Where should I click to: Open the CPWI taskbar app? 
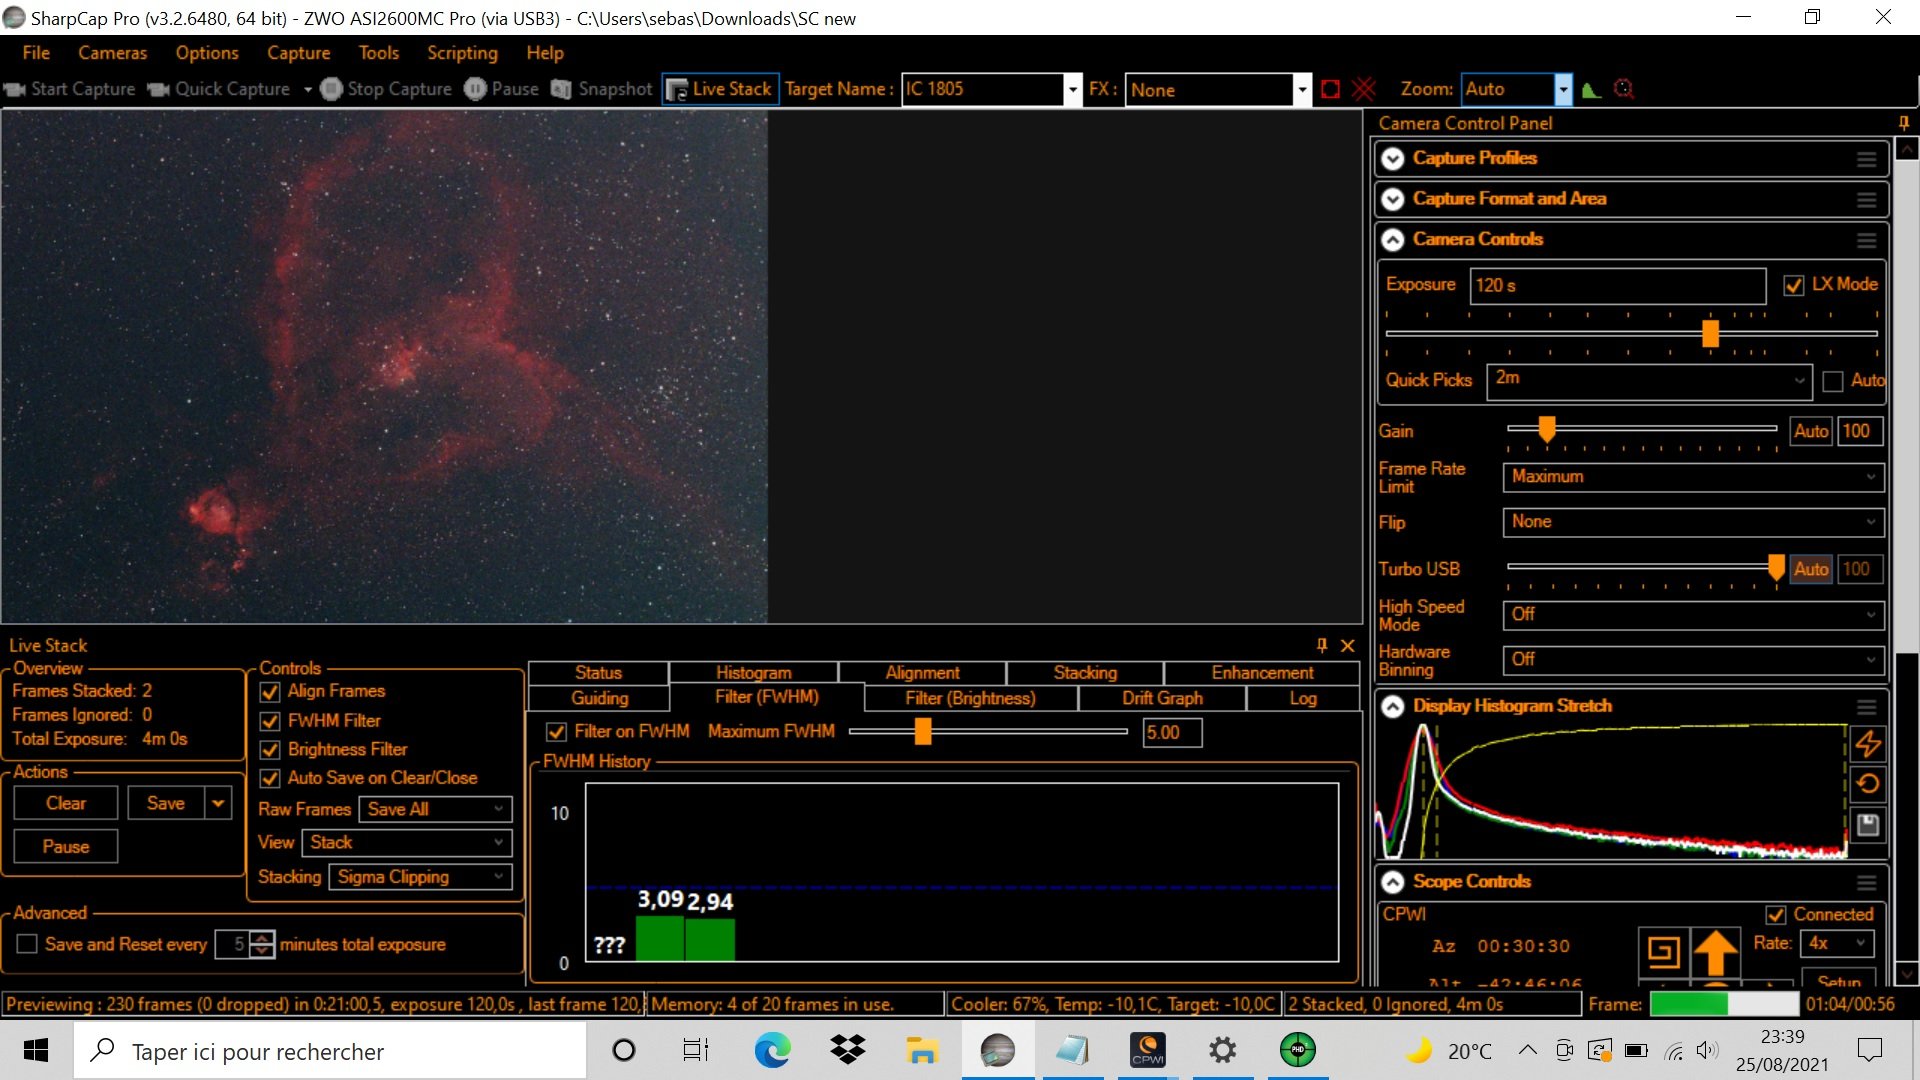point(1148,1050)
